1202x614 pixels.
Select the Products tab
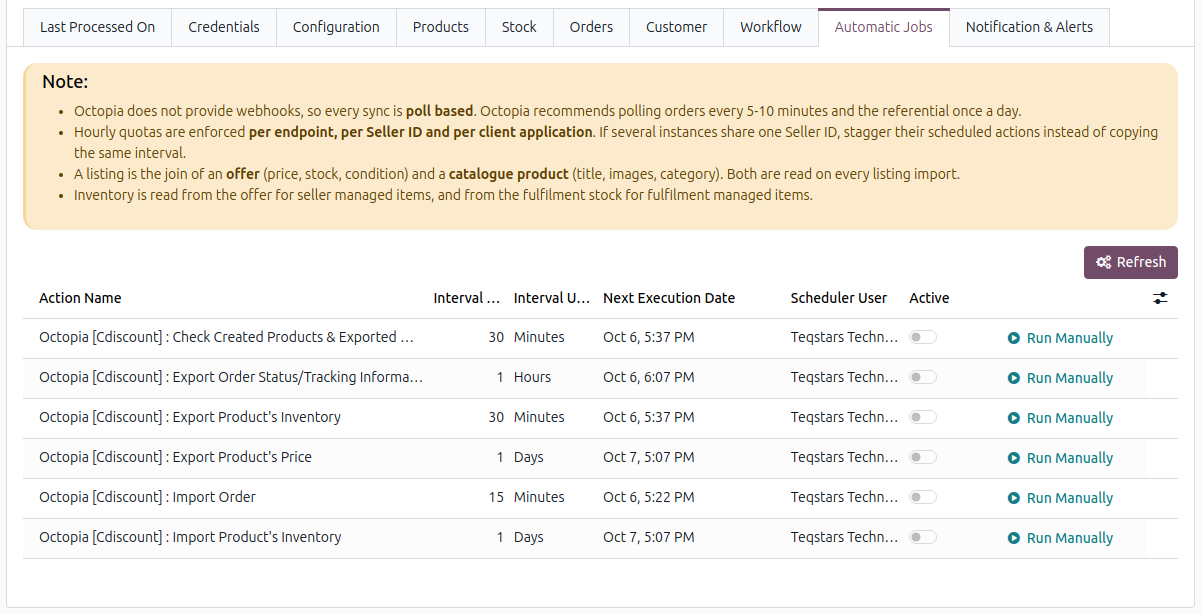pos(441,27)
